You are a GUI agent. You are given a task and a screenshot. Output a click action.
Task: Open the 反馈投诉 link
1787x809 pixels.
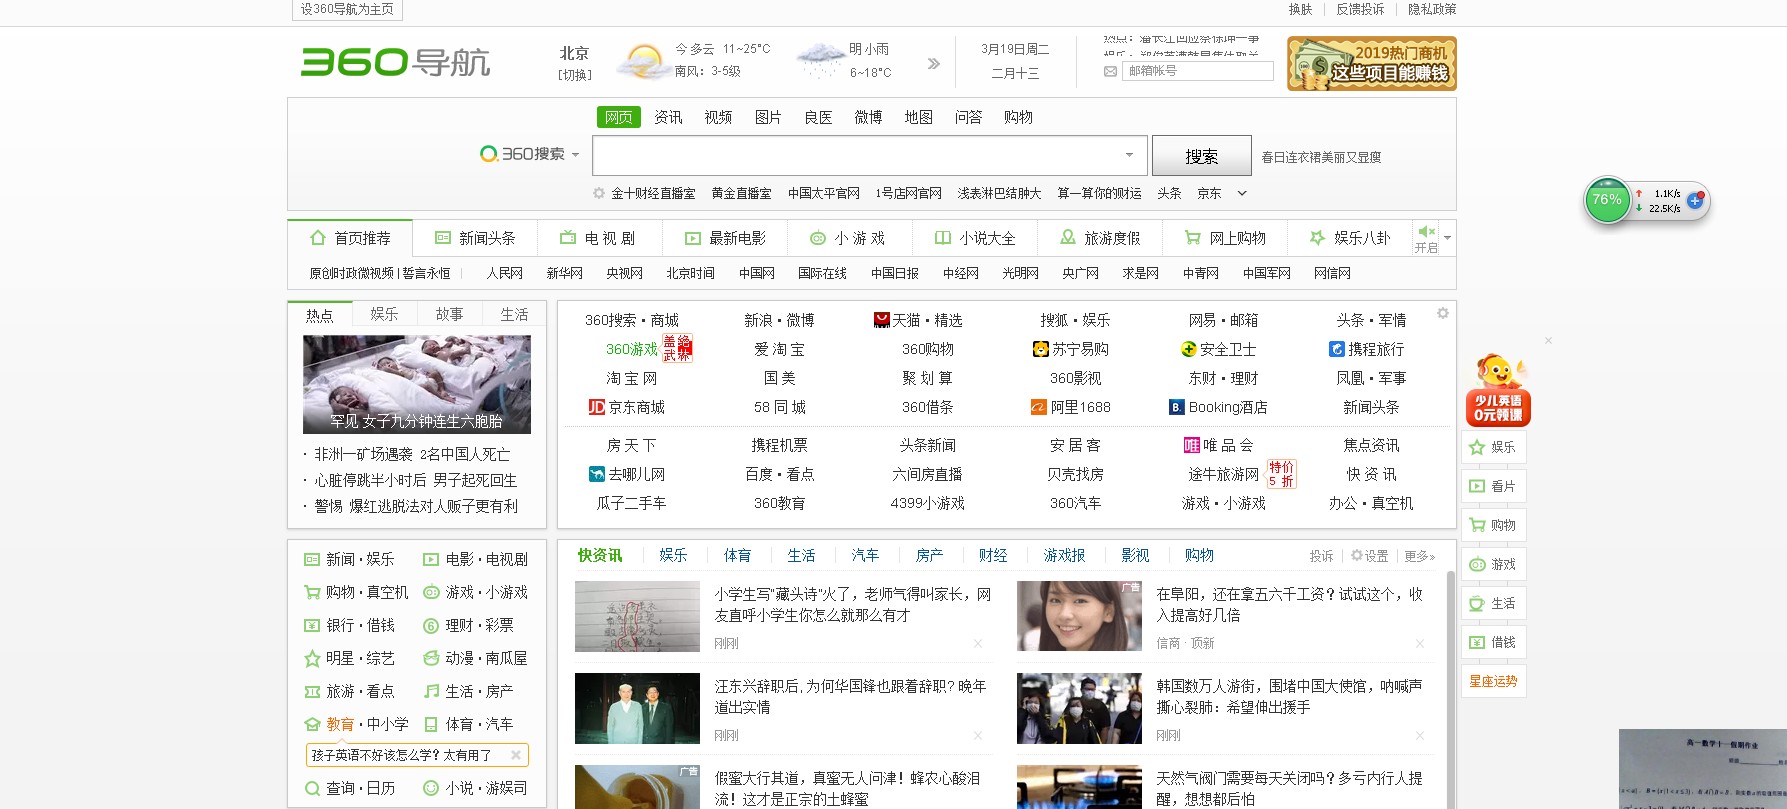1360,9
